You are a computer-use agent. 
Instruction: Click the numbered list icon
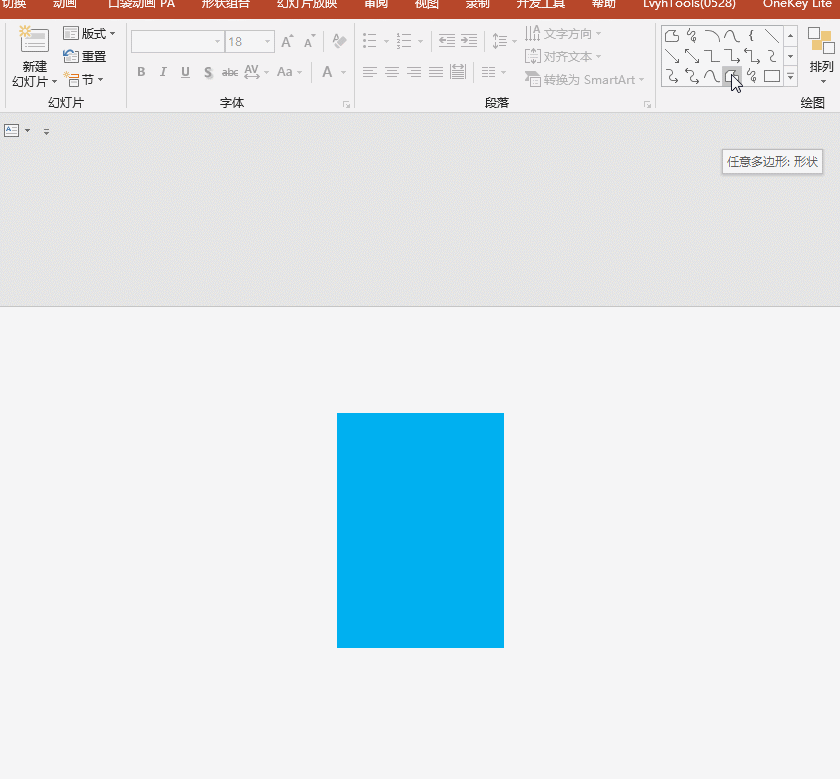pos(404,41)
